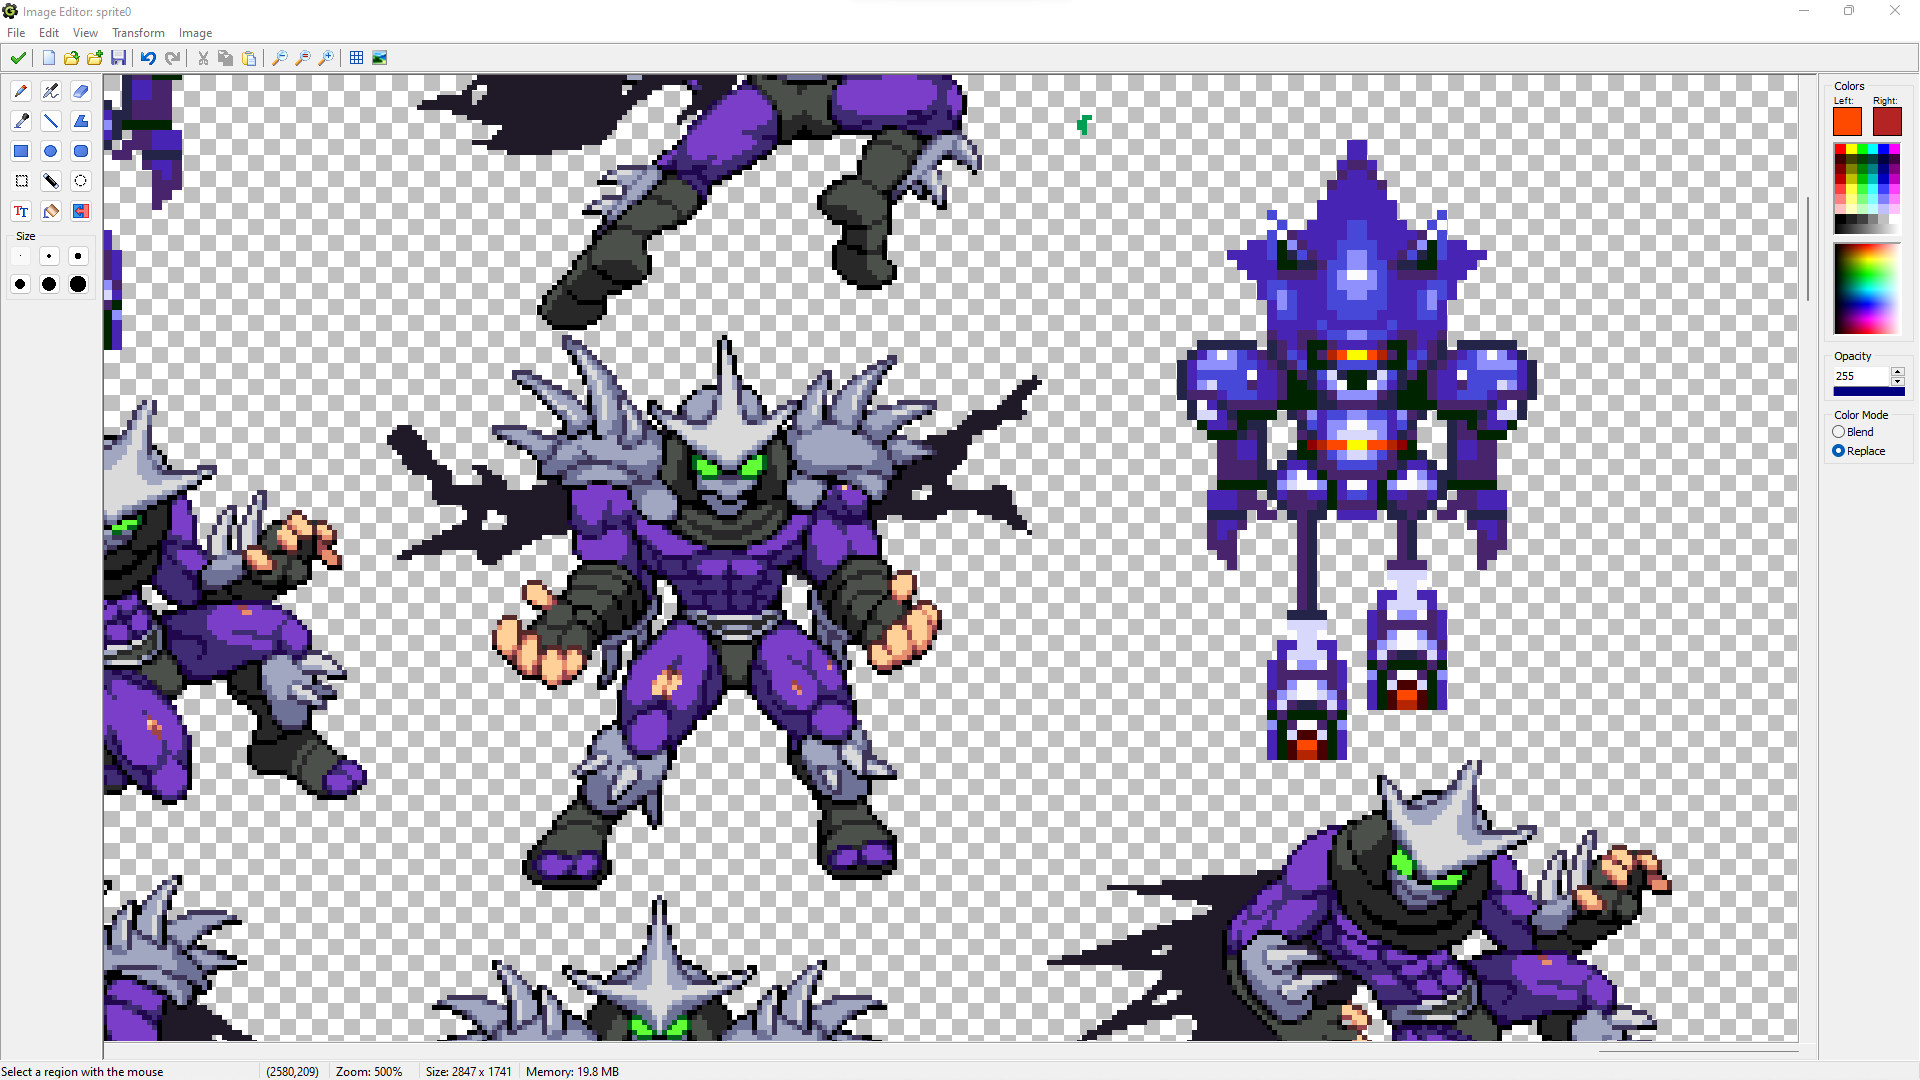Select the Ellipse drawing tool
Image resolution: width=1920 pixels, height=1080 pixels.
click(x=50, y=151)
